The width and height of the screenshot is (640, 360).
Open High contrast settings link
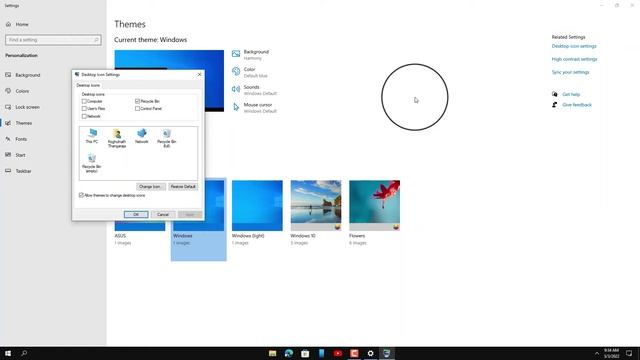tap(574, 59)
